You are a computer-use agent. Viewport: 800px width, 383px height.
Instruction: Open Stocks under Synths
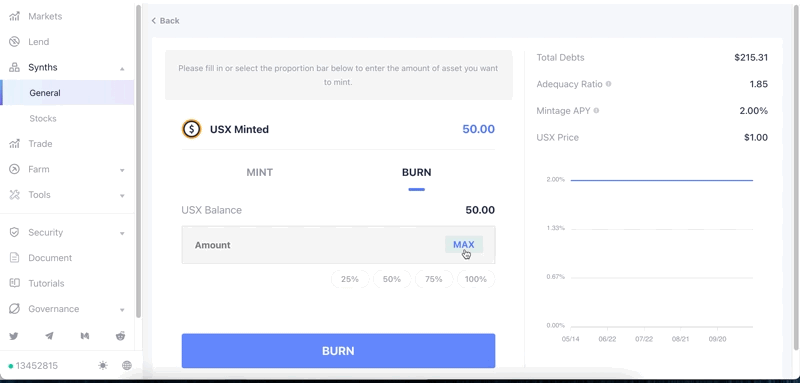tap(43, 118)
